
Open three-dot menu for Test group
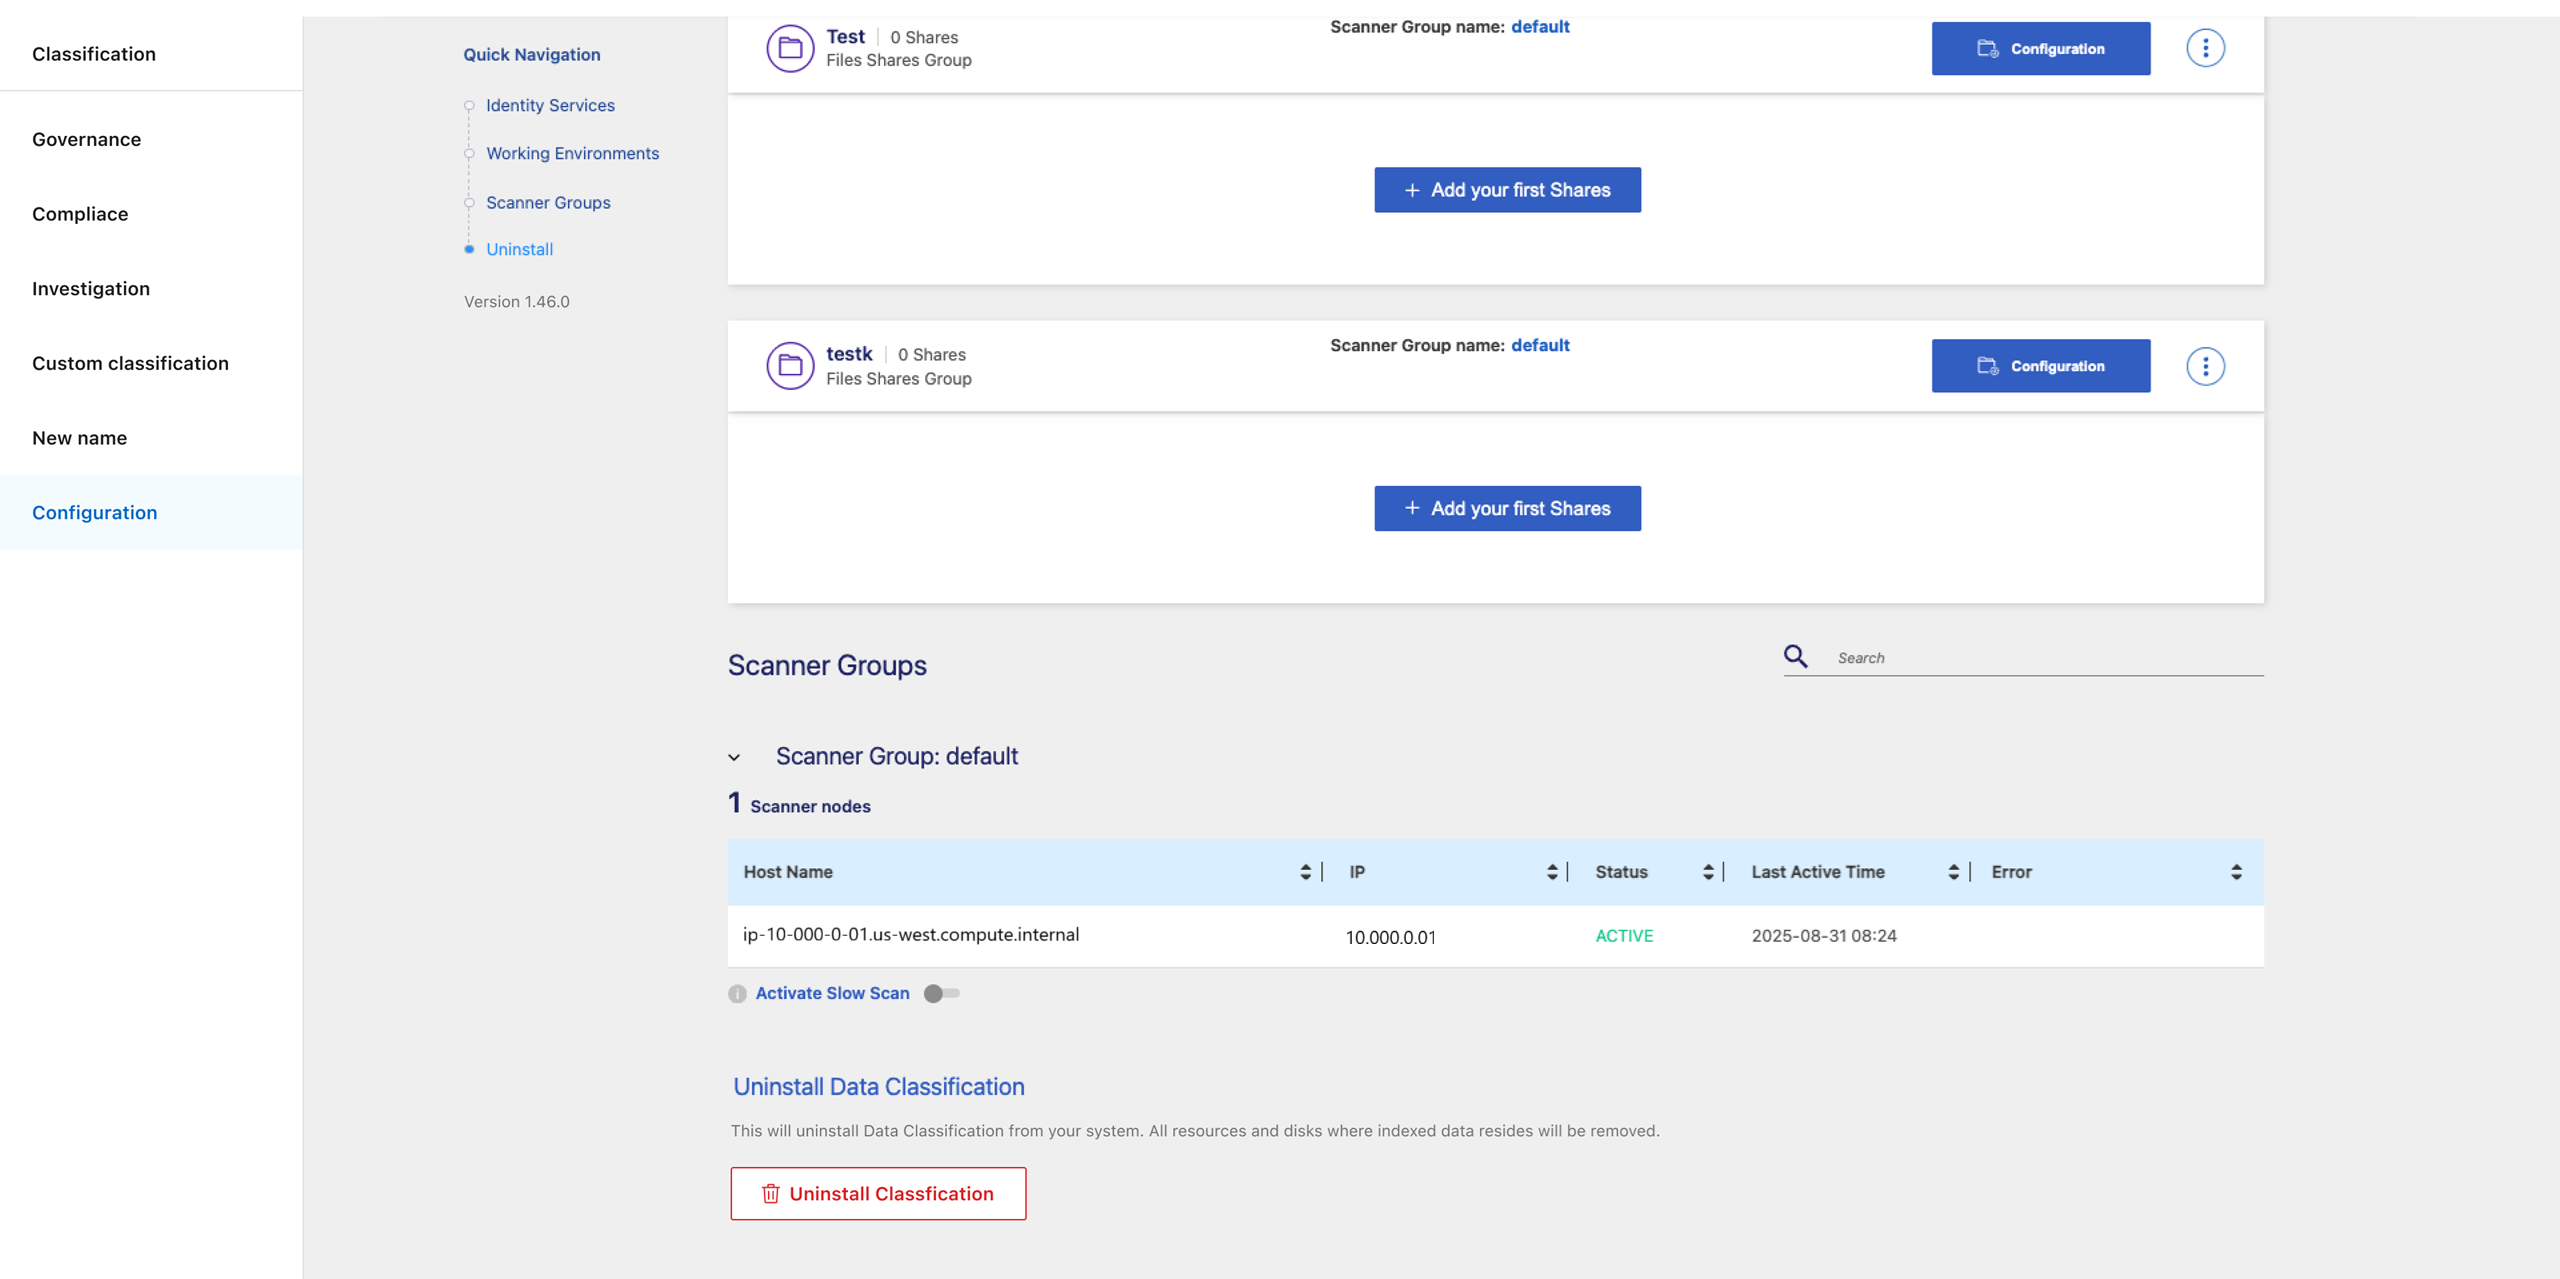click(x=2205, y=48)
